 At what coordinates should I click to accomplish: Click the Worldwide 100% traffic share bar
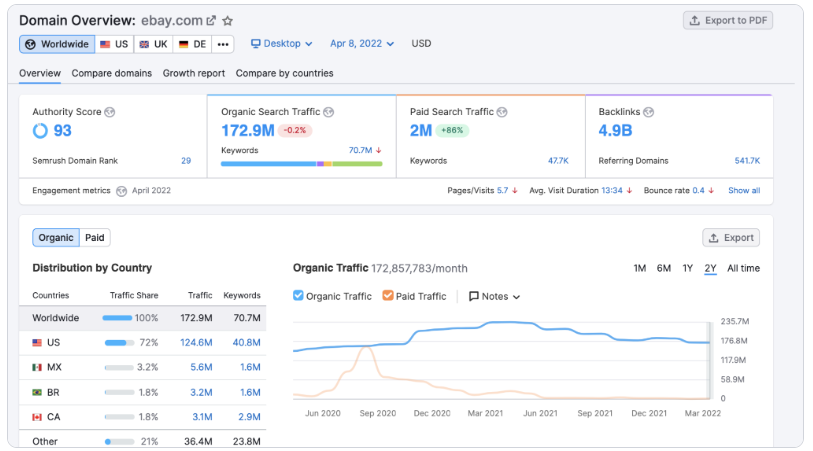(x=117, y=318)
